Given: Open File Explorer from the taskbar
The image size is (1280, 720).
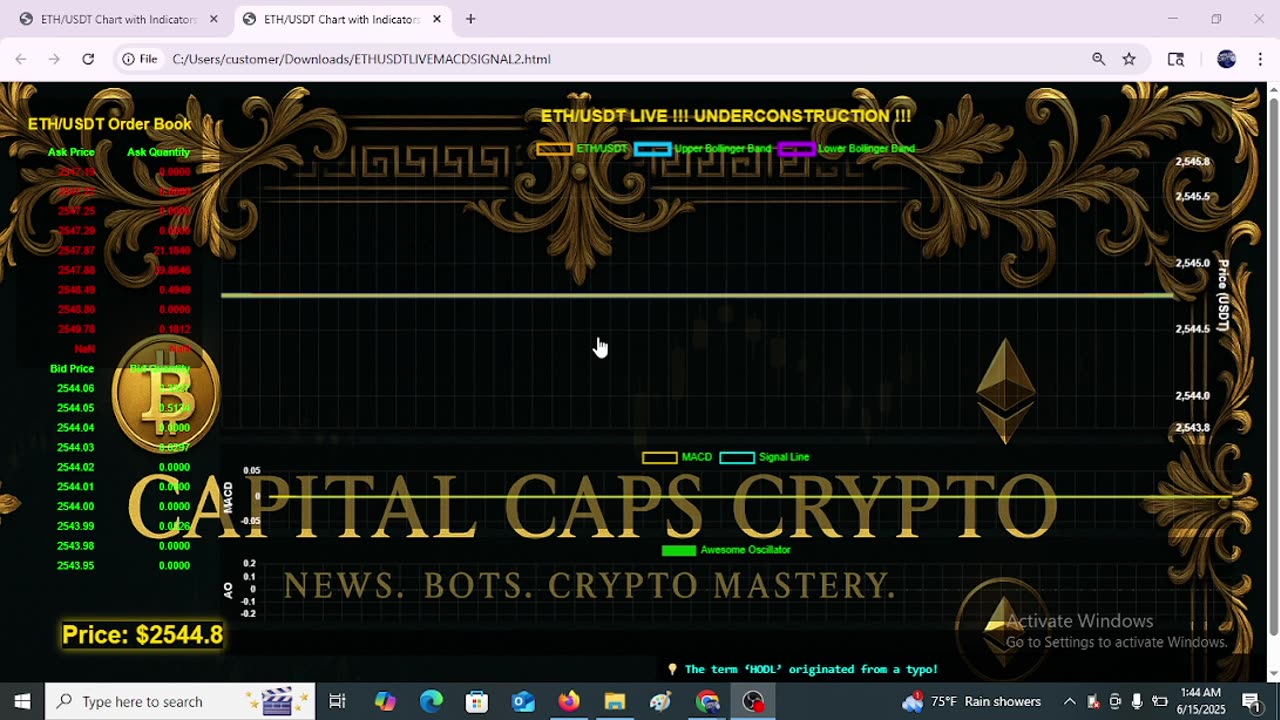Looking at the screenshot, I should pyautogui.click(x=615, y=701).
